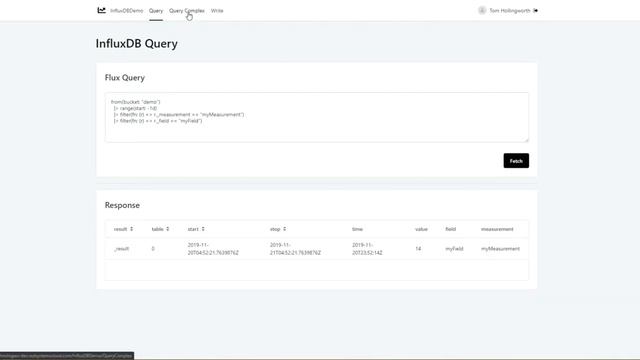
Task: Click the start timestamp cell
Action: [x=213, y=249]
